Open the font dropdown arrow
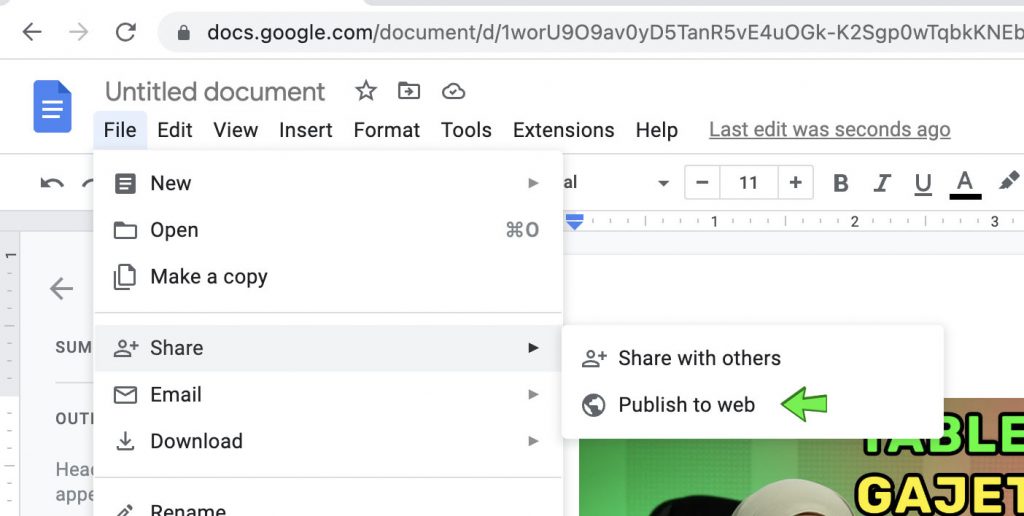 tap(664, 183)
